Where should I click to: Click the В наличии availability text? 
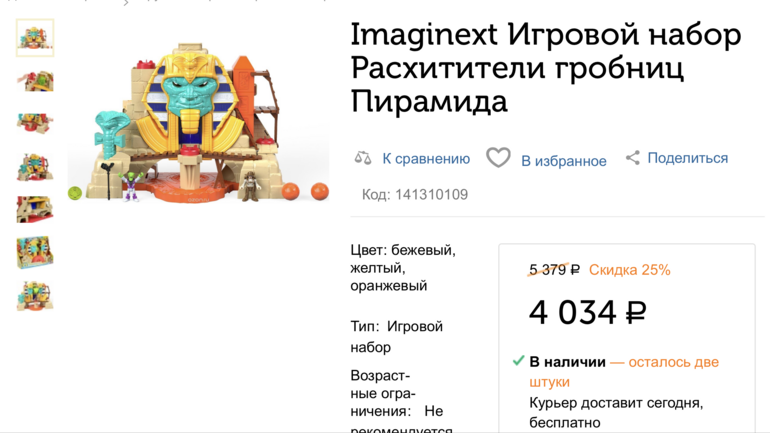[x=567, y=362]
